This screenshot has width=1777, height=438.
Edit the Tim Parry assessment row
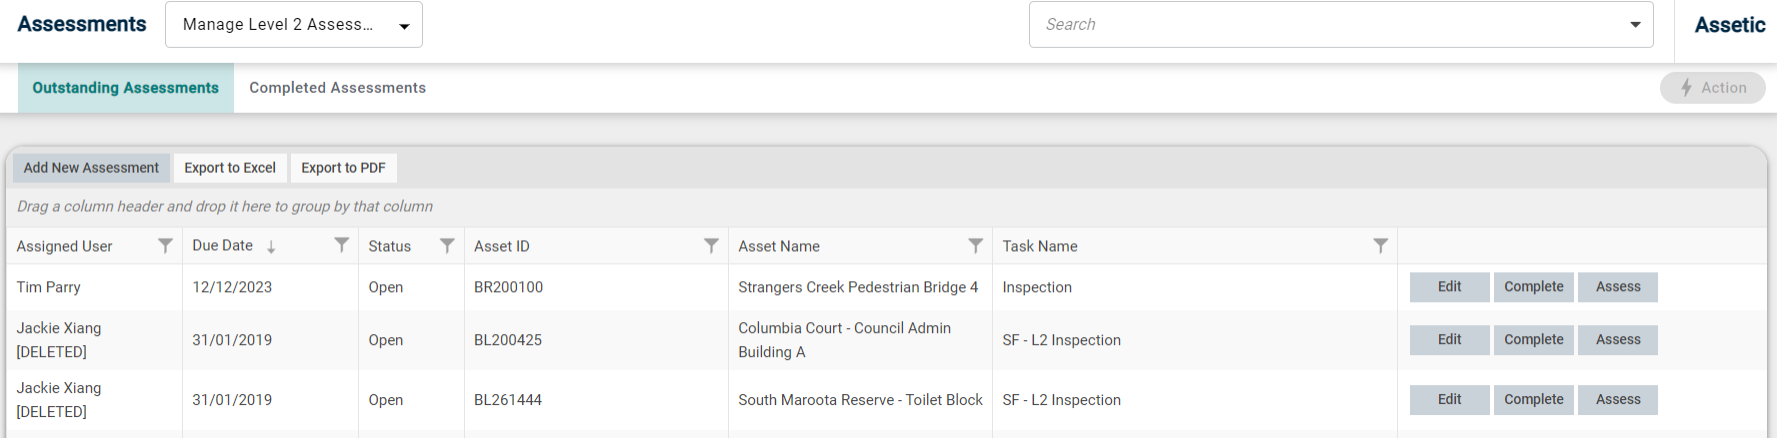click(x=1450, y=287)
